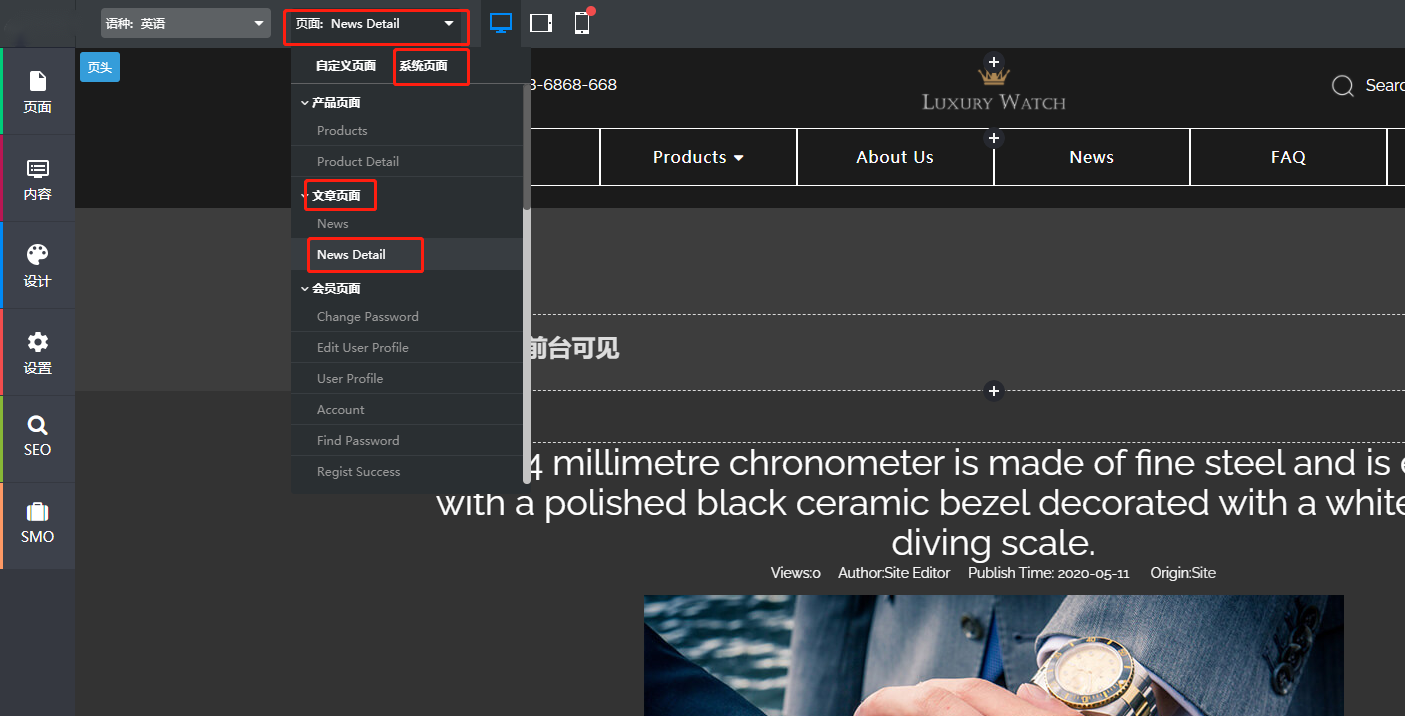
Task: Click the 页头 header label button
Action: [x=99, y=67]
